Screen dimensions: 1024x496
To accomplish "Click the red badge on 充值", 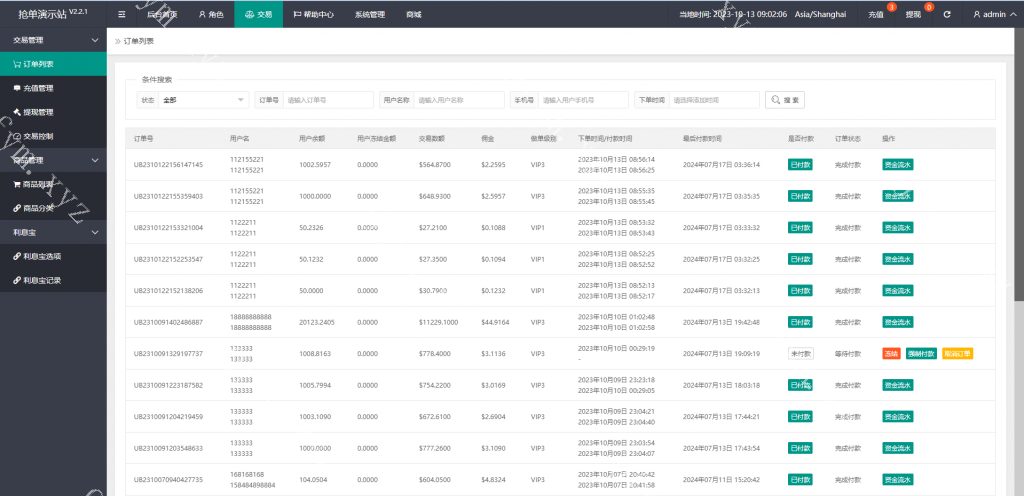I will coord(891,7).
